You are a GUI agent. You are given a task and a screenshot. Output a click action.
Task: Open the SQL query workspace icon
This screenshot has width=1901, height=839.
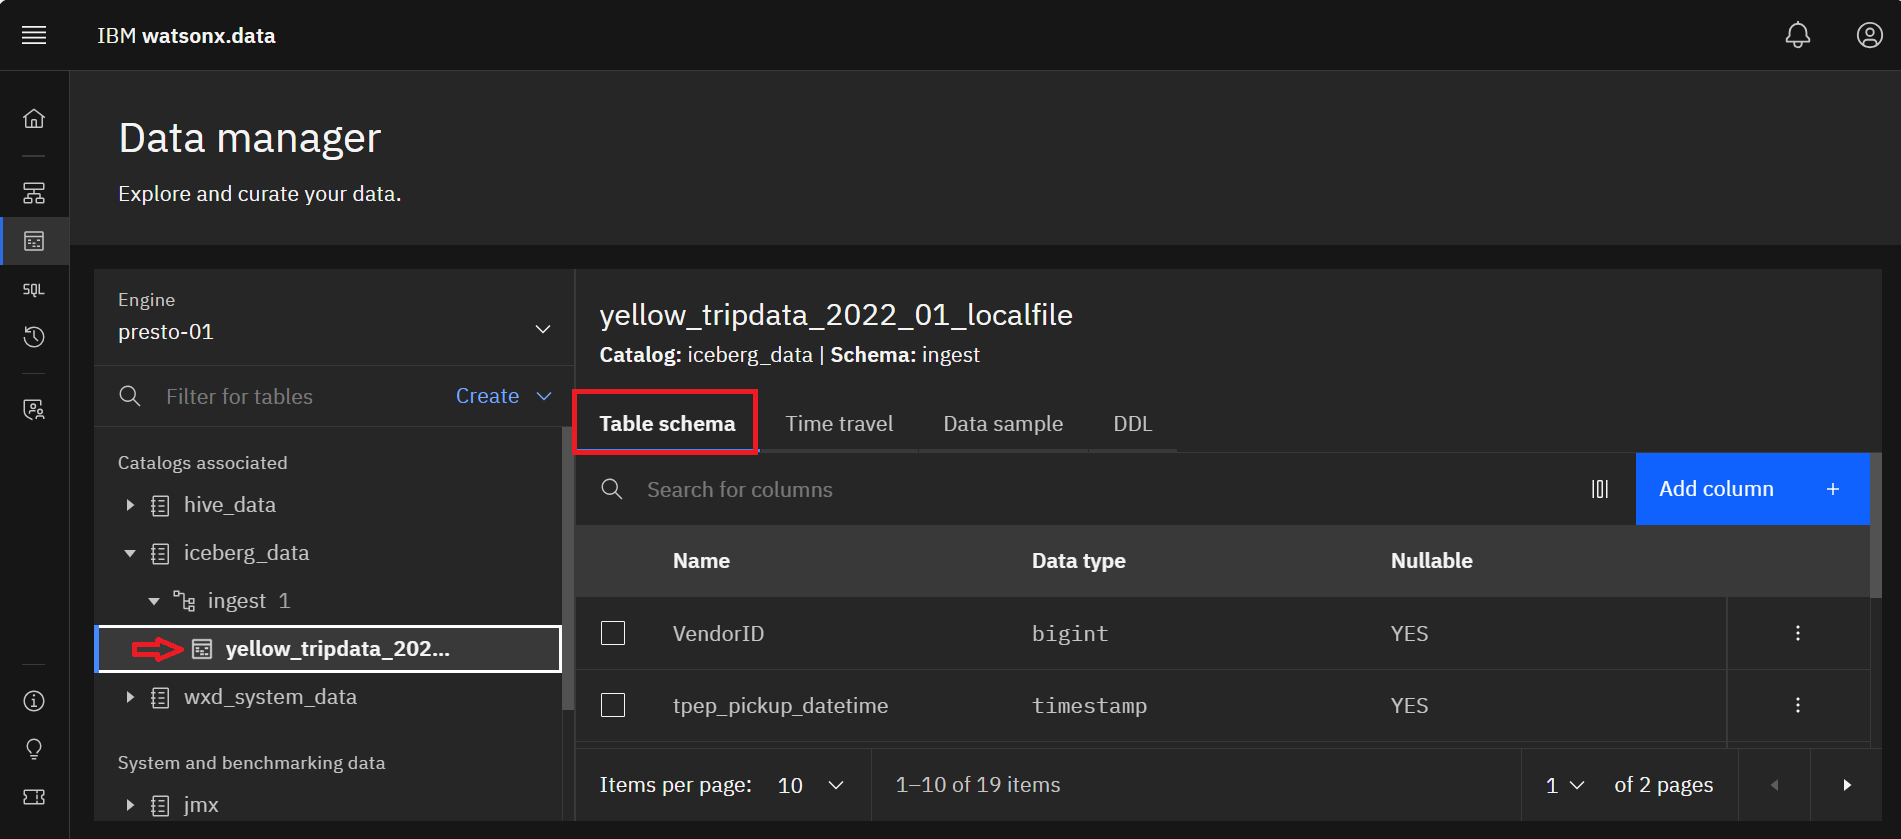click(34, 289)
